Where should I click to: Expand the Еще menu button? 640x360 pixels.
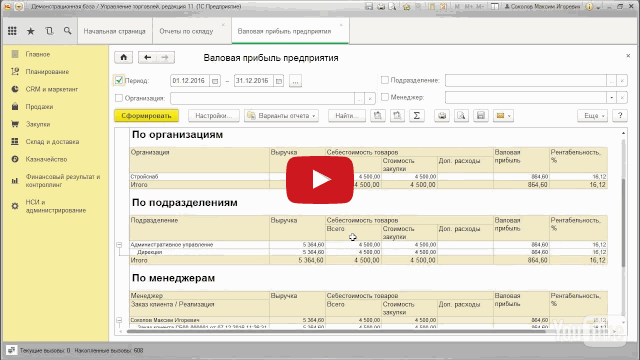592,116
